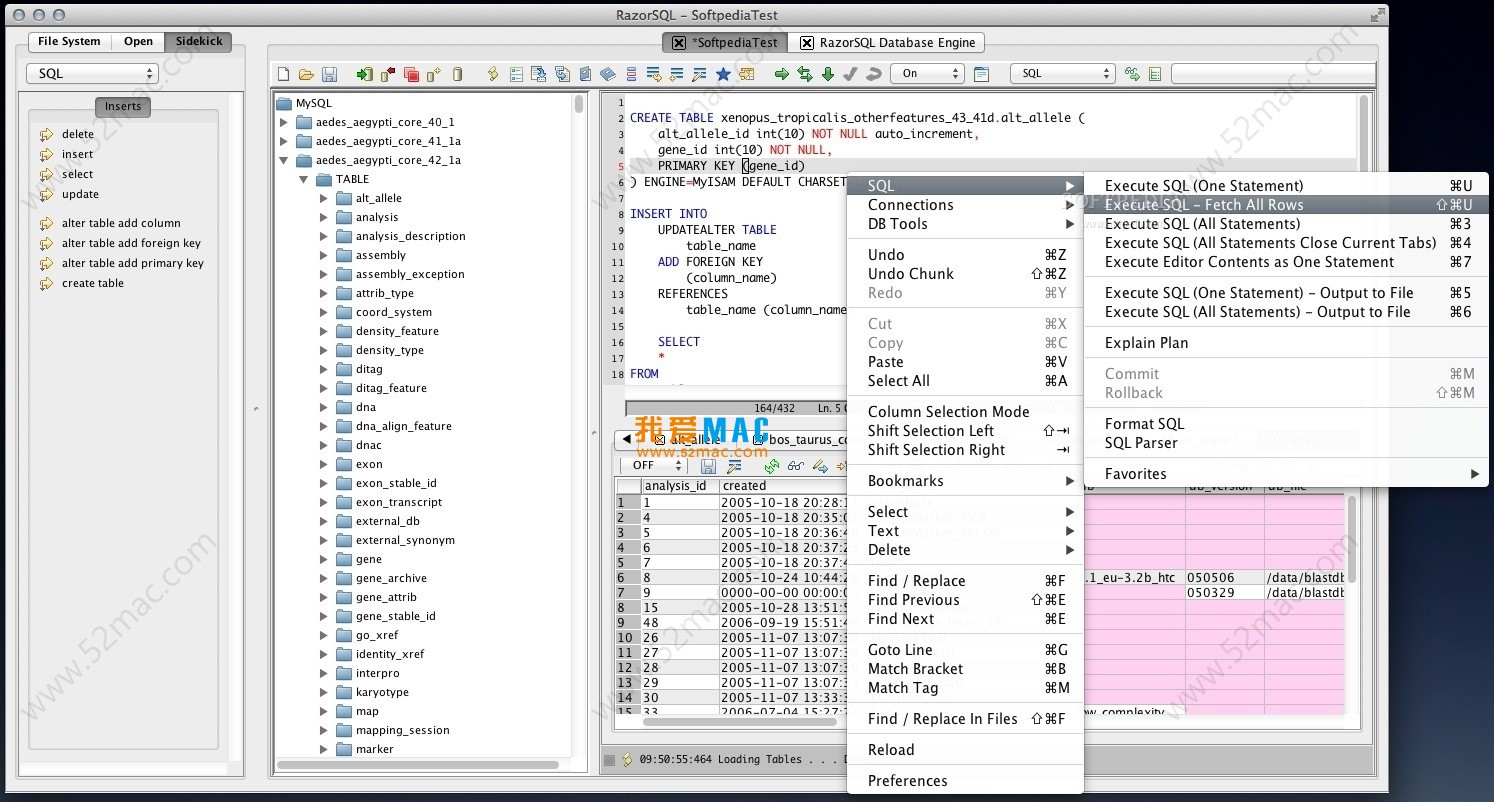This screenshot has height=802, width=1494.
Task: Expand the alt_allele table node
Action: tap(323, 198)
